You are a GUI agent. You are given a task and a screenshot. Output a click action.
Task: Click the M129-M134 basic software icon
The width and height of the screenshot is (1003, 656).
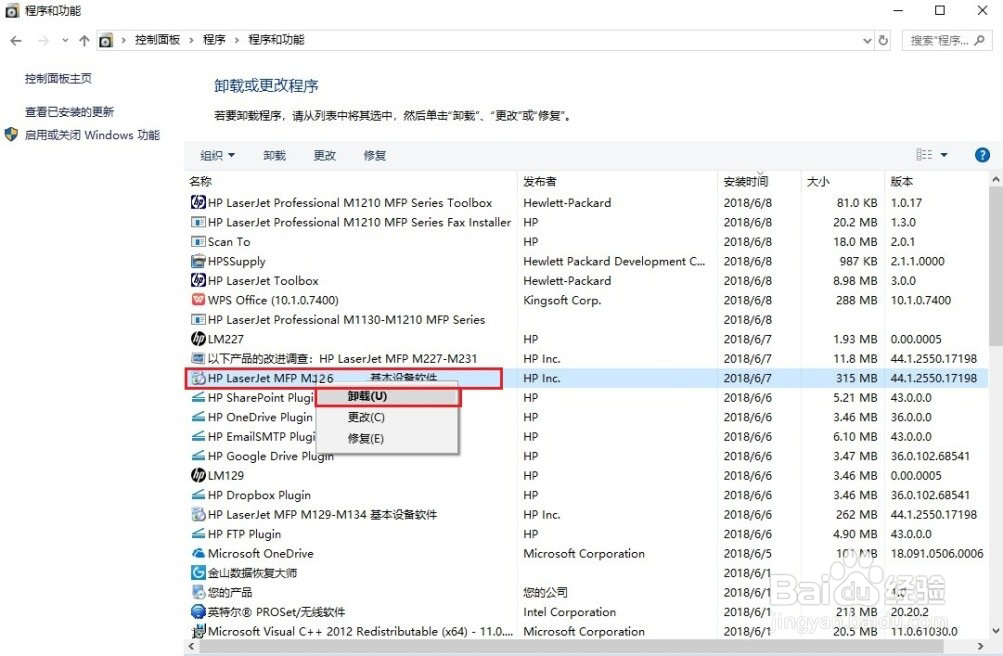[198, 514]
